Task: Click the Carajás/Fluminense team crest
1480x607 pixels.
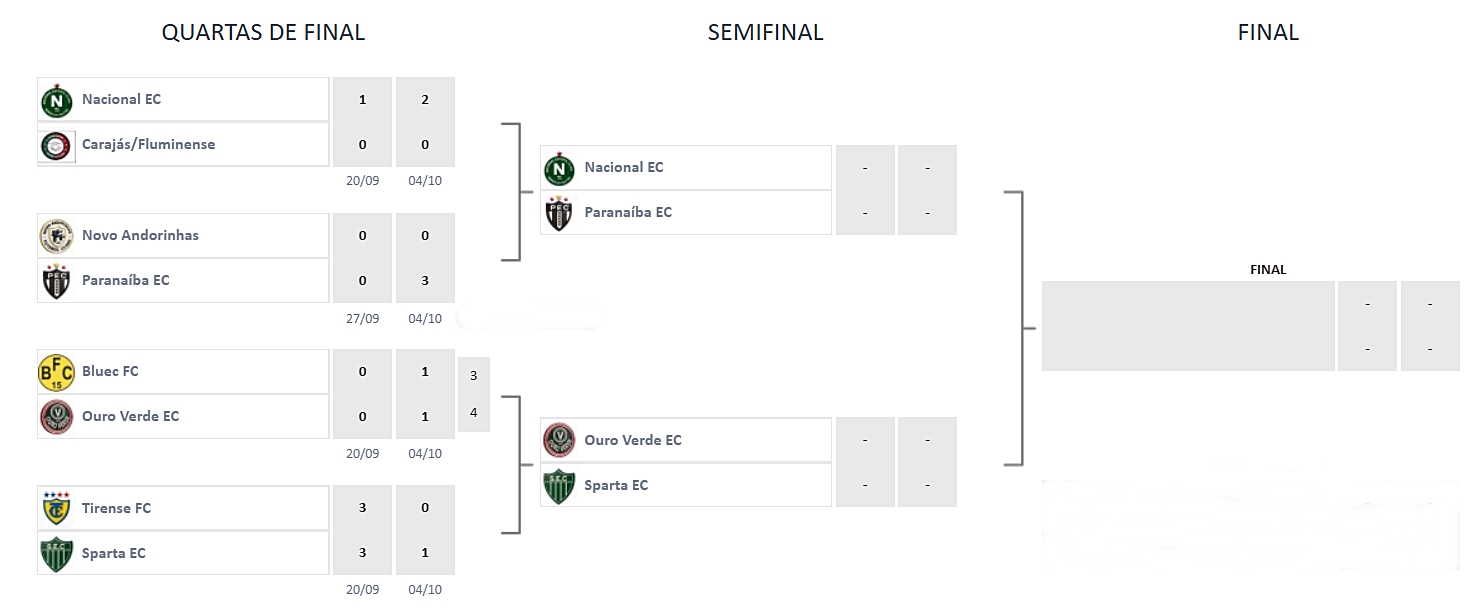Action: [x=56, y=145]
